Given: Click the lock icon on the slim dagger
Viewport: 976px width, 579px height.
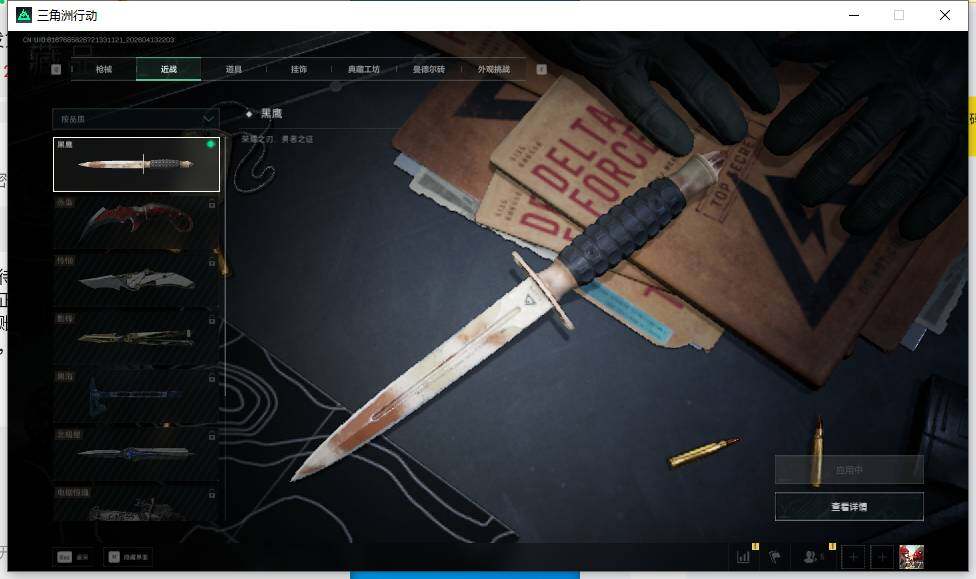Looking at the screenshot, I should (212, 435).
